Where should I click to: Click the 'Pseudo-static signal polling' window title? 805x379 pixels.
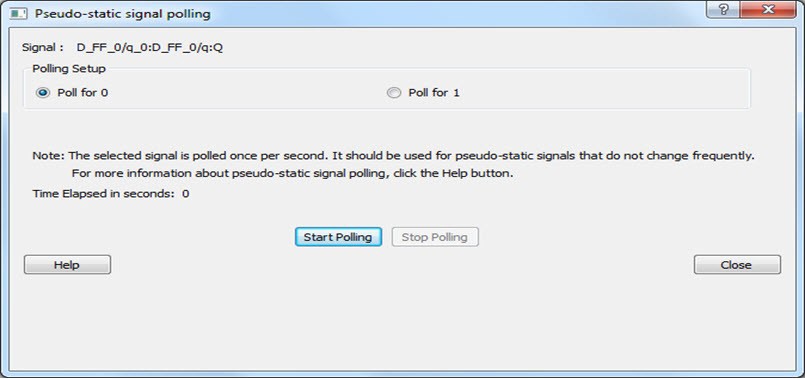[x=123, y=14]
